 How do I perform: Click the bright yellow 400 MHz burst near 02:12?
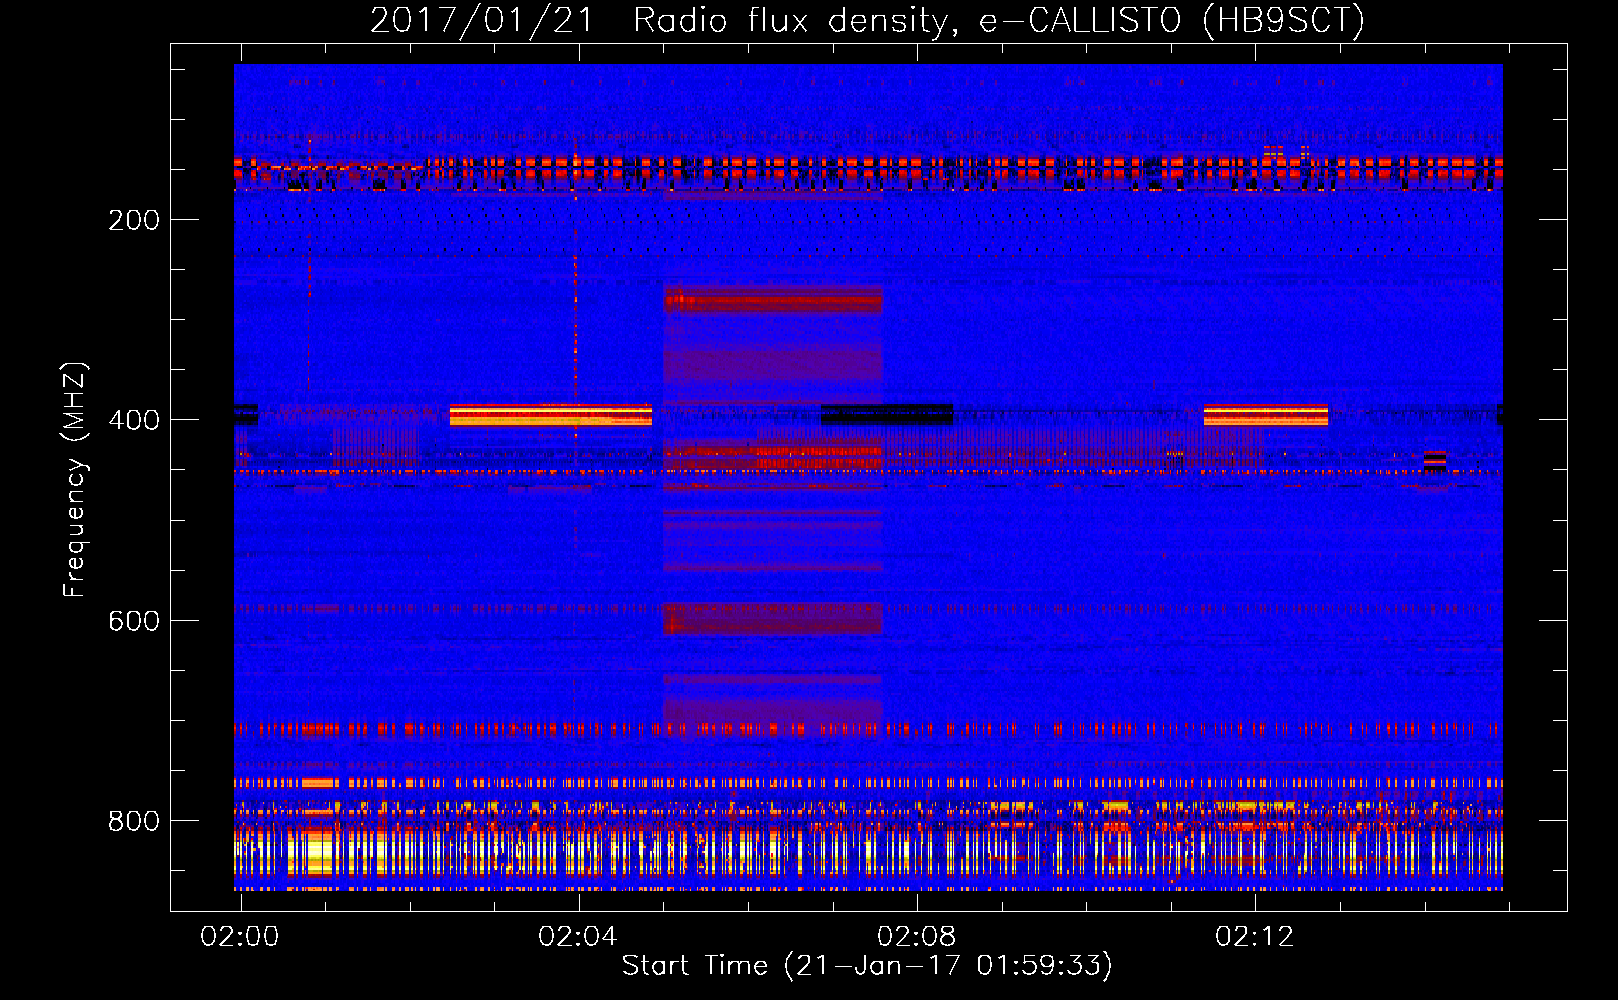coord(1266,415)
